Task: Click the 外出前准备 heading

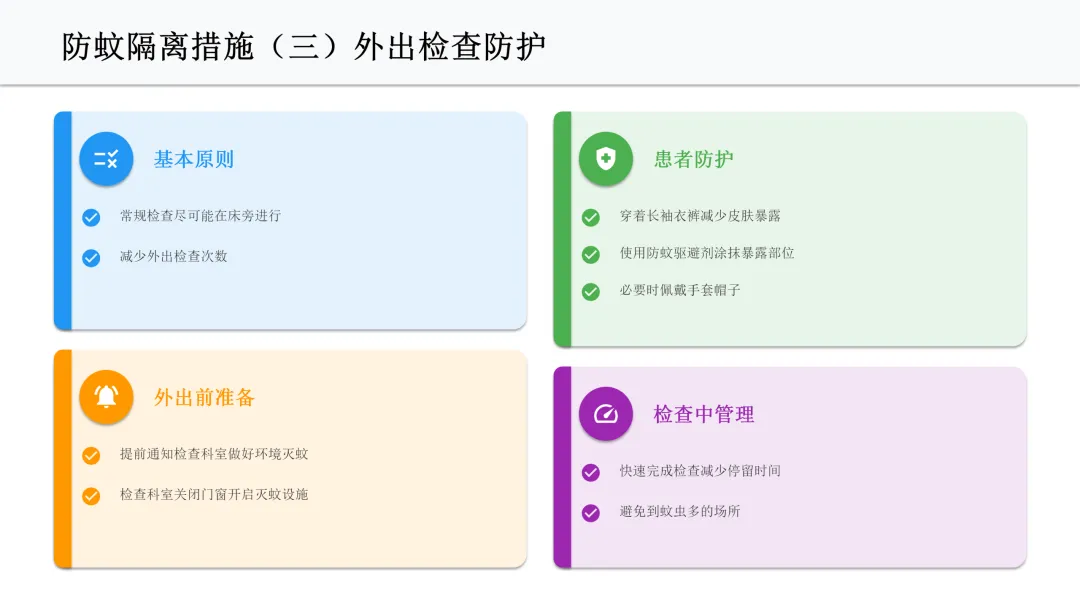Action: 204,397
